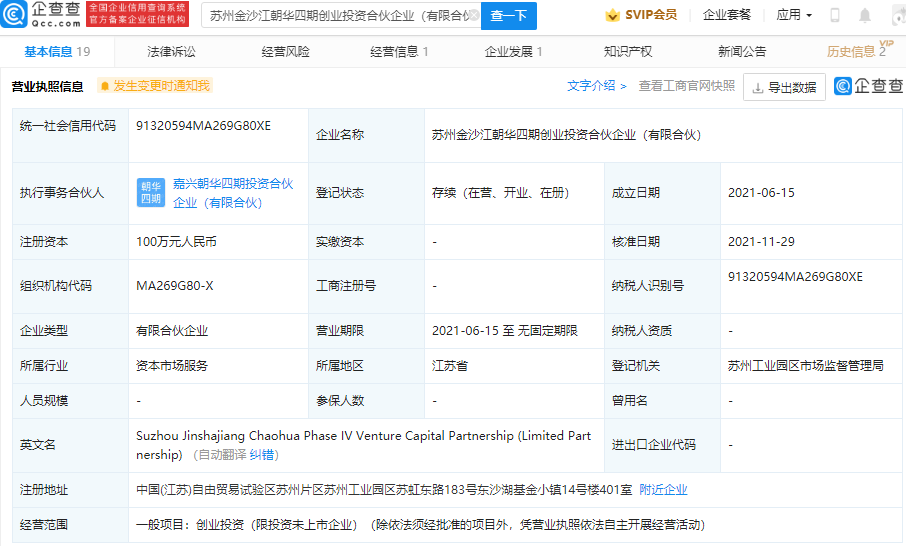The image size is (906, 546).
Task: Select 企业类型 value 有限合伙企业
Action: pos(172,330)
